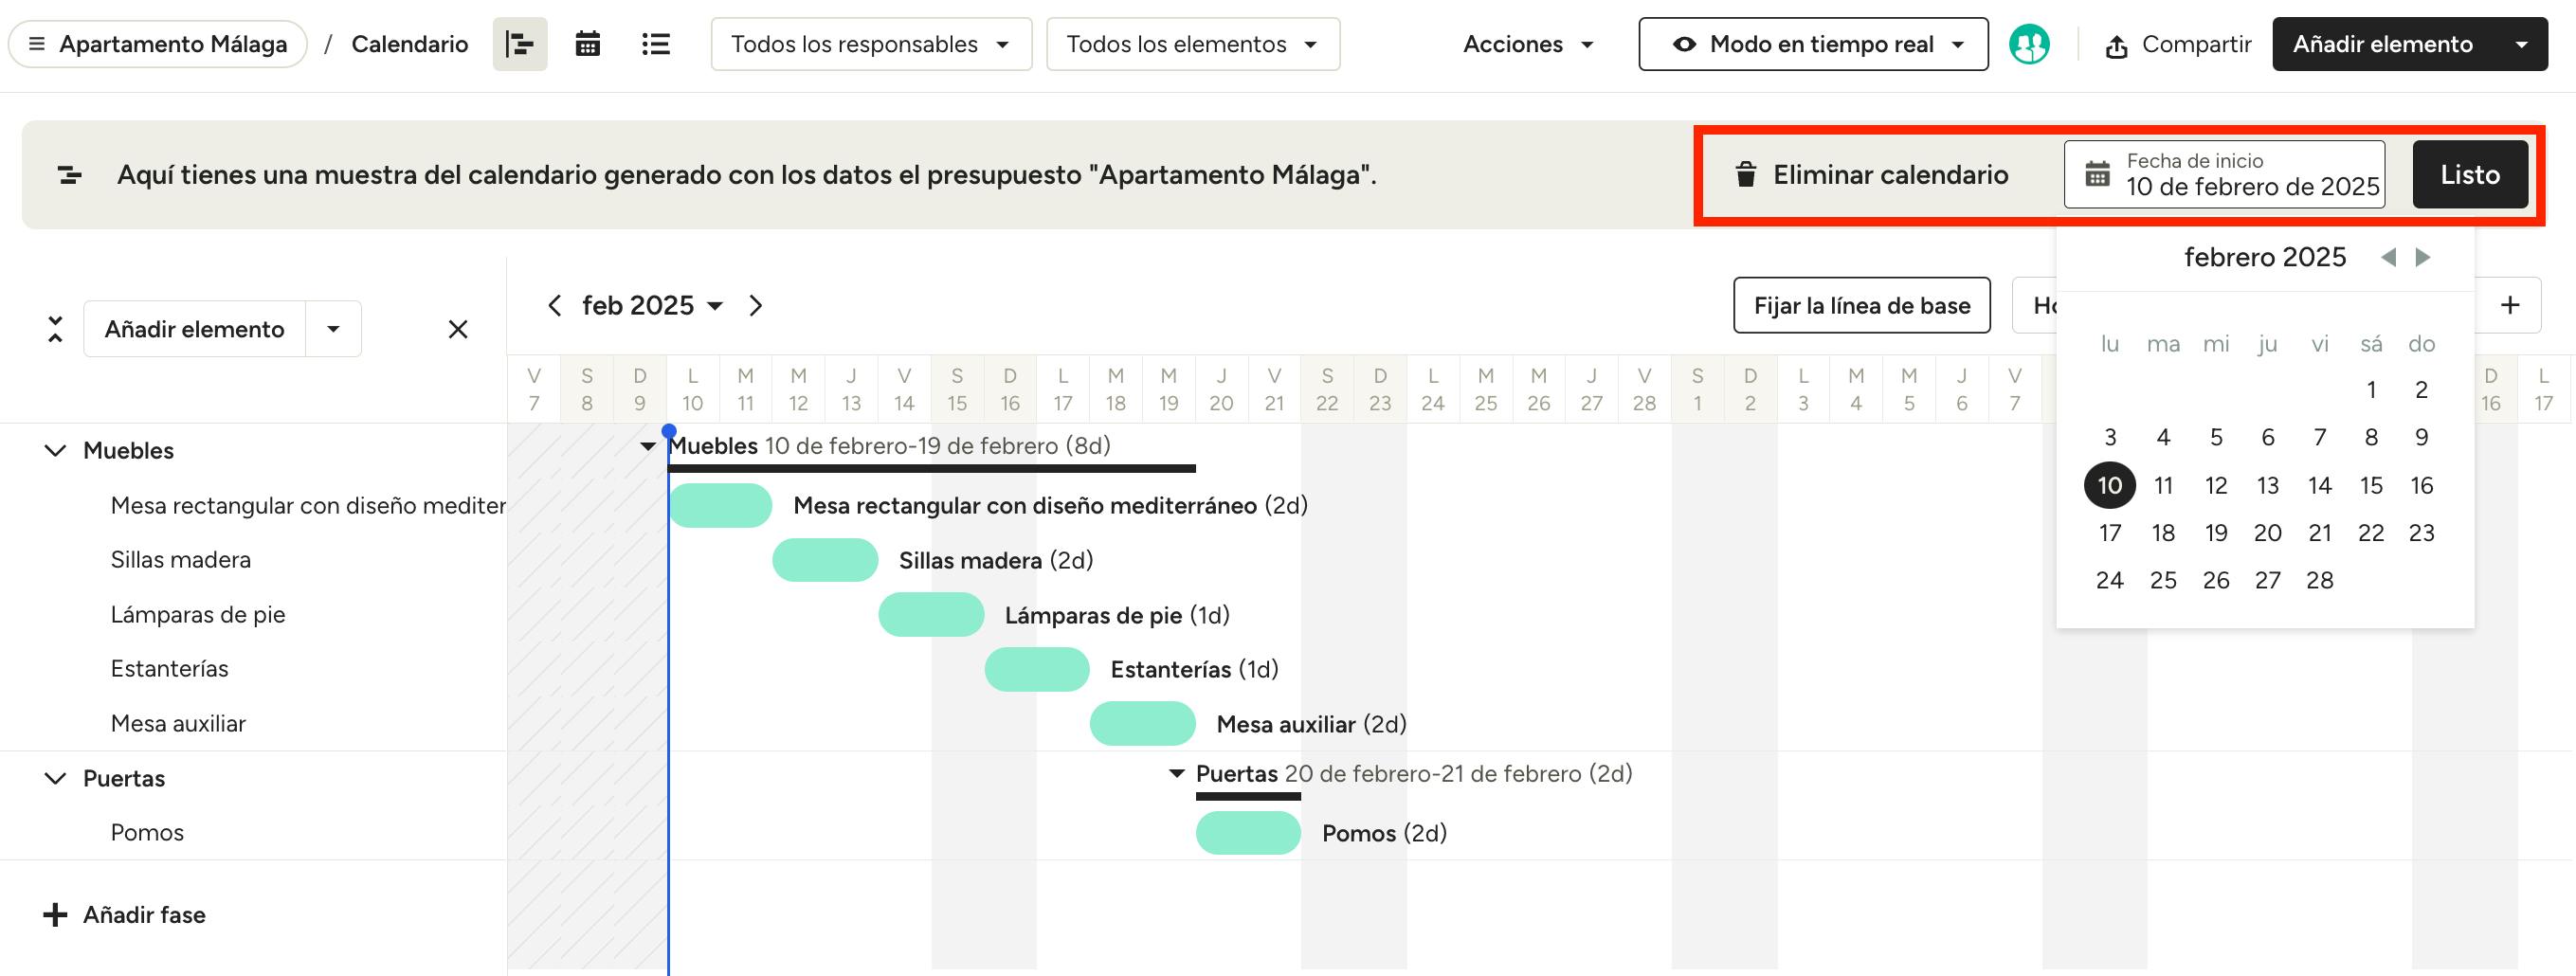Screen dimensions: 2576x976
Task: Click the Compartir share icon
Action: 2116,46
